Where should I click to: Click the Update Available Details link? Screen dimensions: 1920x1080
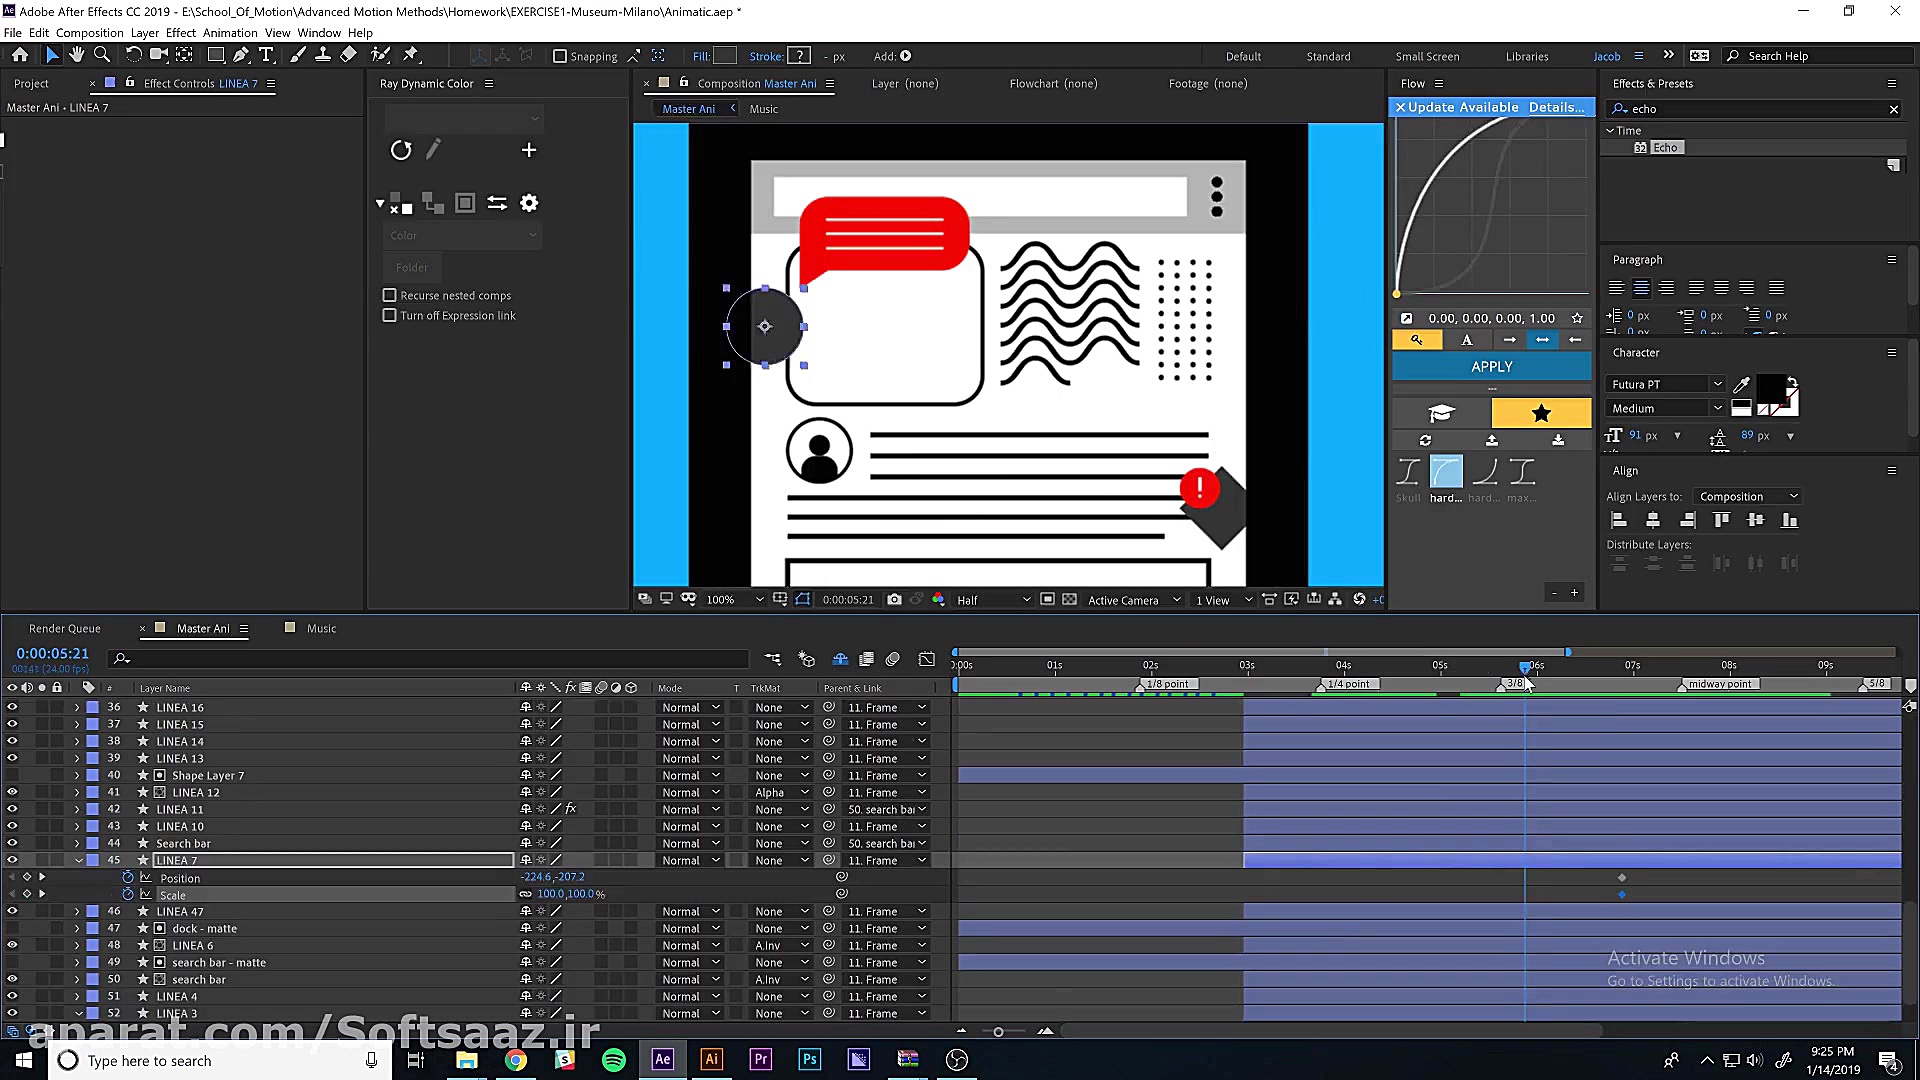(1555, 107)
